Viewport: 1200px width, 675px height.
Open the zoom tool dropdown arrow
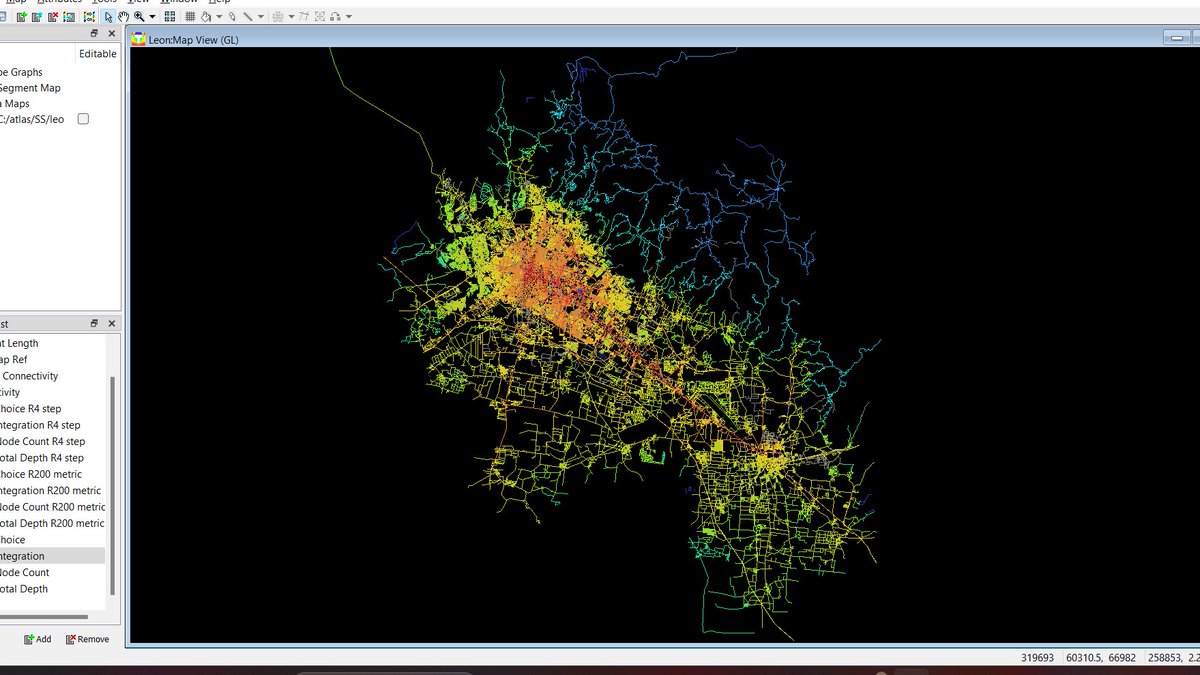point(152,17)
